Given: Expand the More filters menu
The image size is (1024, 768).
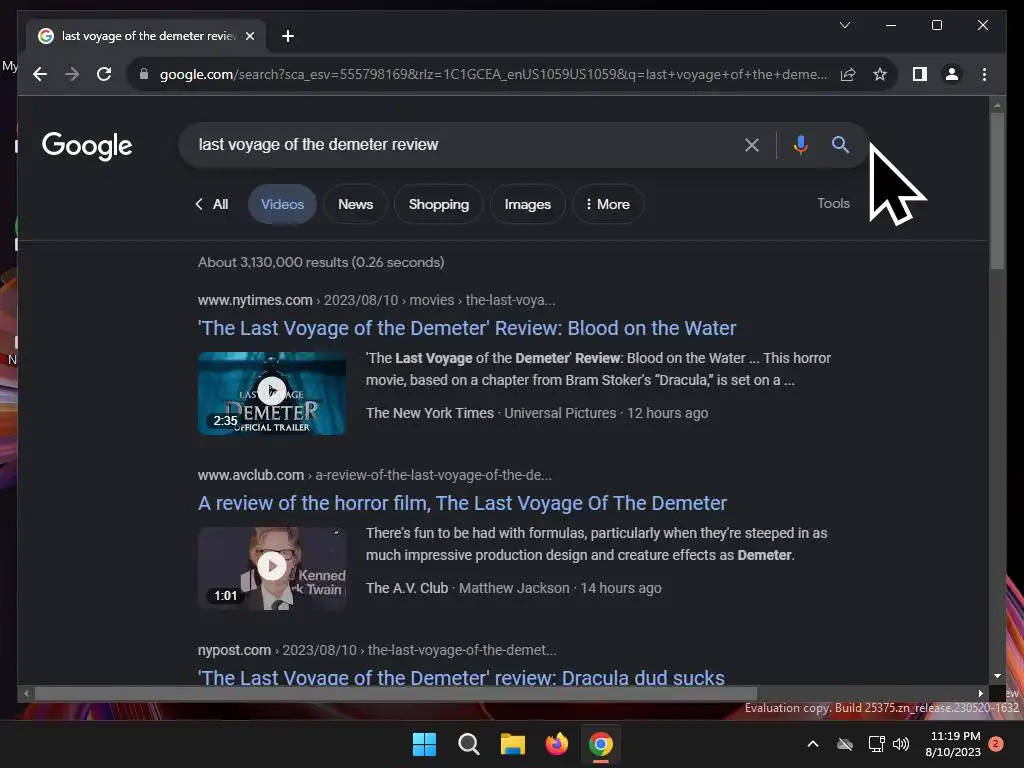Looking at the screenshot, I should [608, 204].
